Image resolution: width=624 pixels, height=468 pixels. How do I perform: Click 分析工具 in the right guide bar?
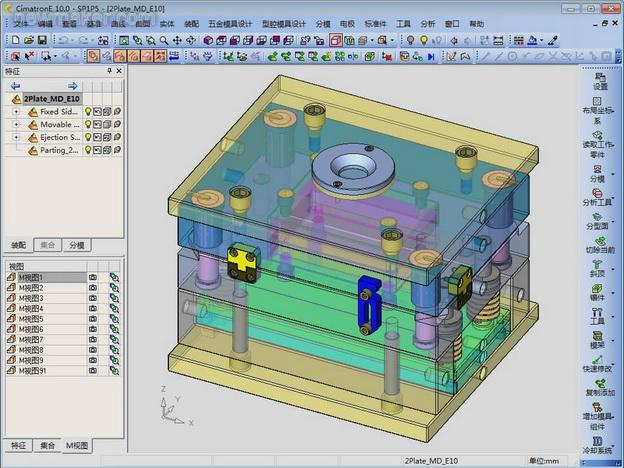tap(597, 197)
